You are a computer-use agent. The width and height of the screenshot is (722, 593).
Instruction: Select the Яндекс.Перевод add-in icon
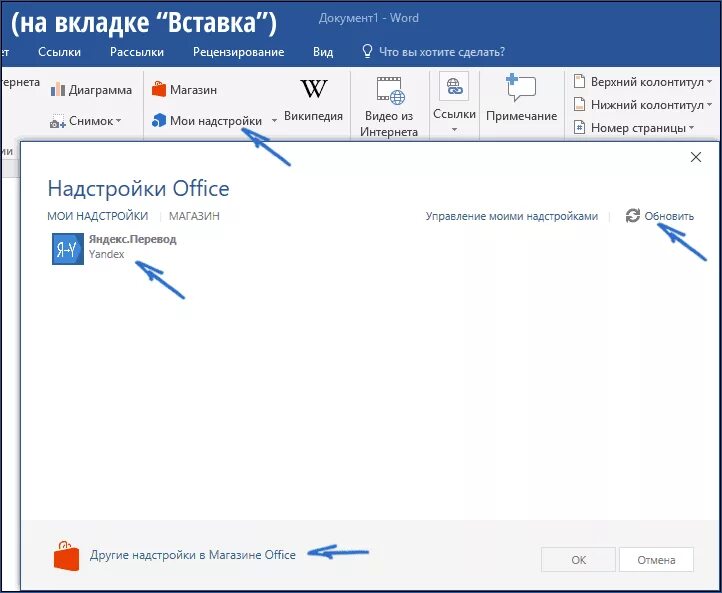[68, 249]
